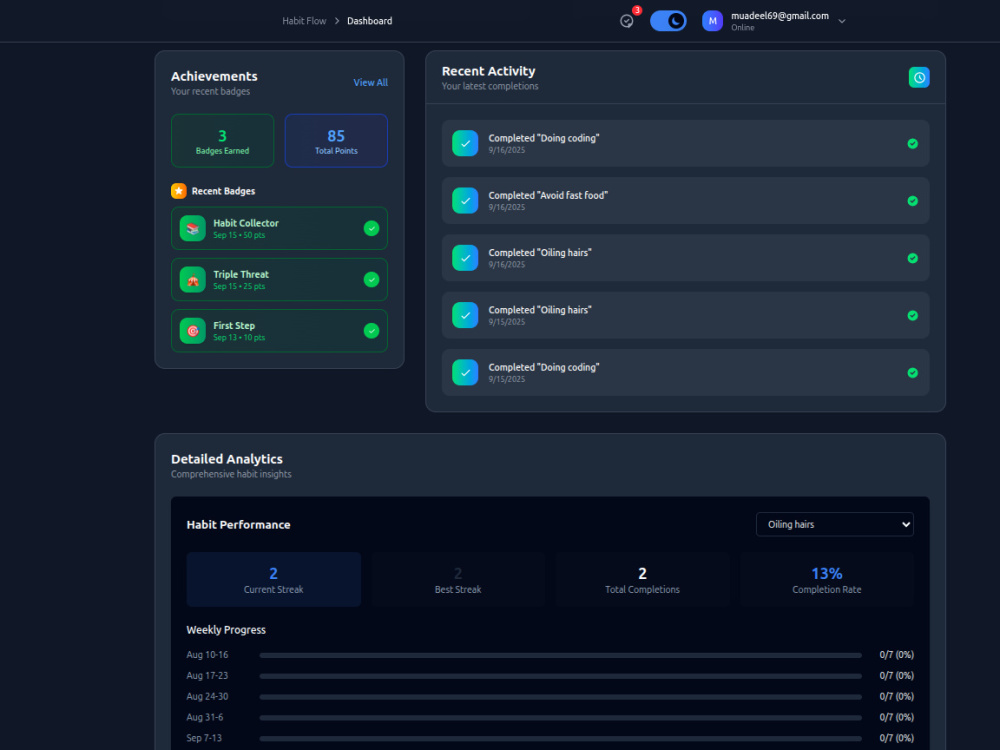
Task: Click the Habit Collector badge title
Action: click(x=246, y=223)
